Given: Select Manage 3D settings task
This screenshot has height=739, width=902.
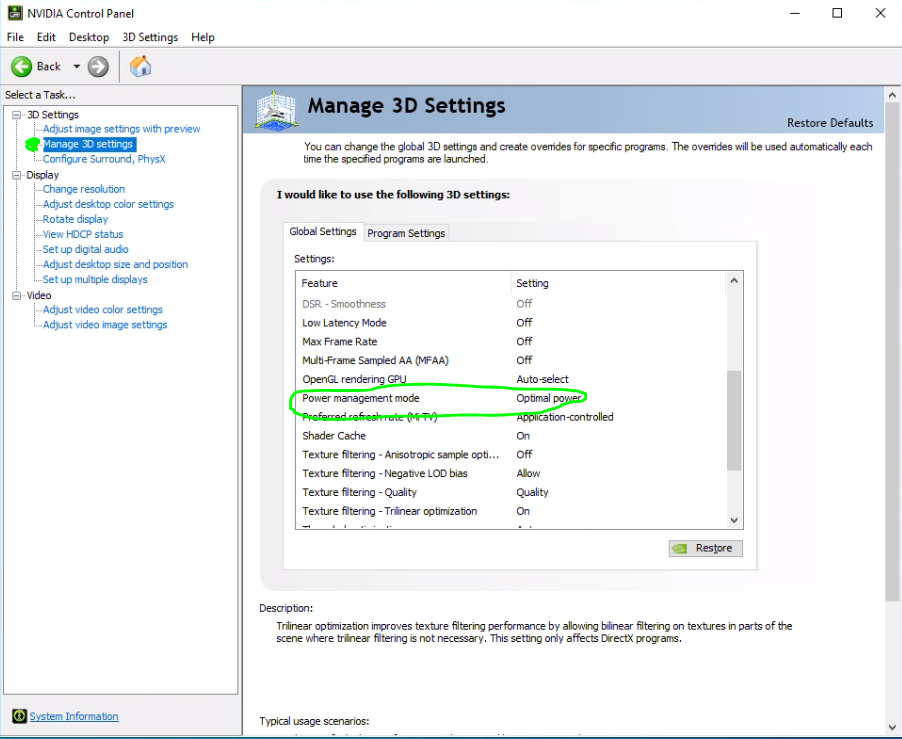Looking at the screenshot, I should click(89, 144).
